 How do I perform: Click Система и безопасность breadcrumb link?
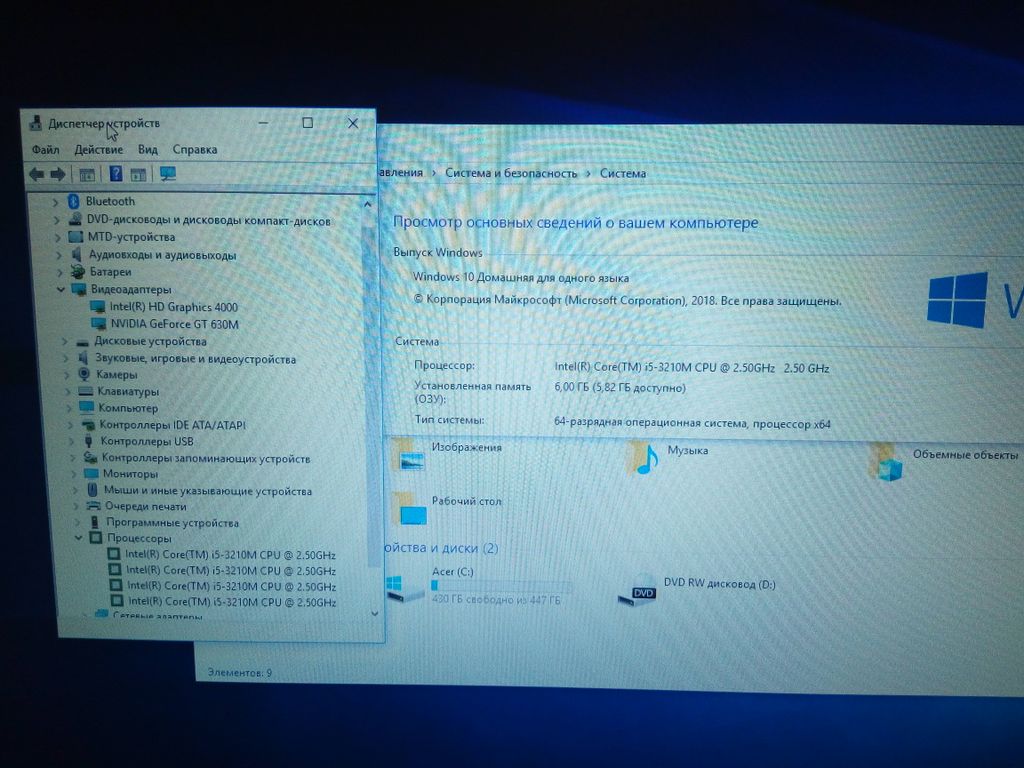tap(511, 173)
